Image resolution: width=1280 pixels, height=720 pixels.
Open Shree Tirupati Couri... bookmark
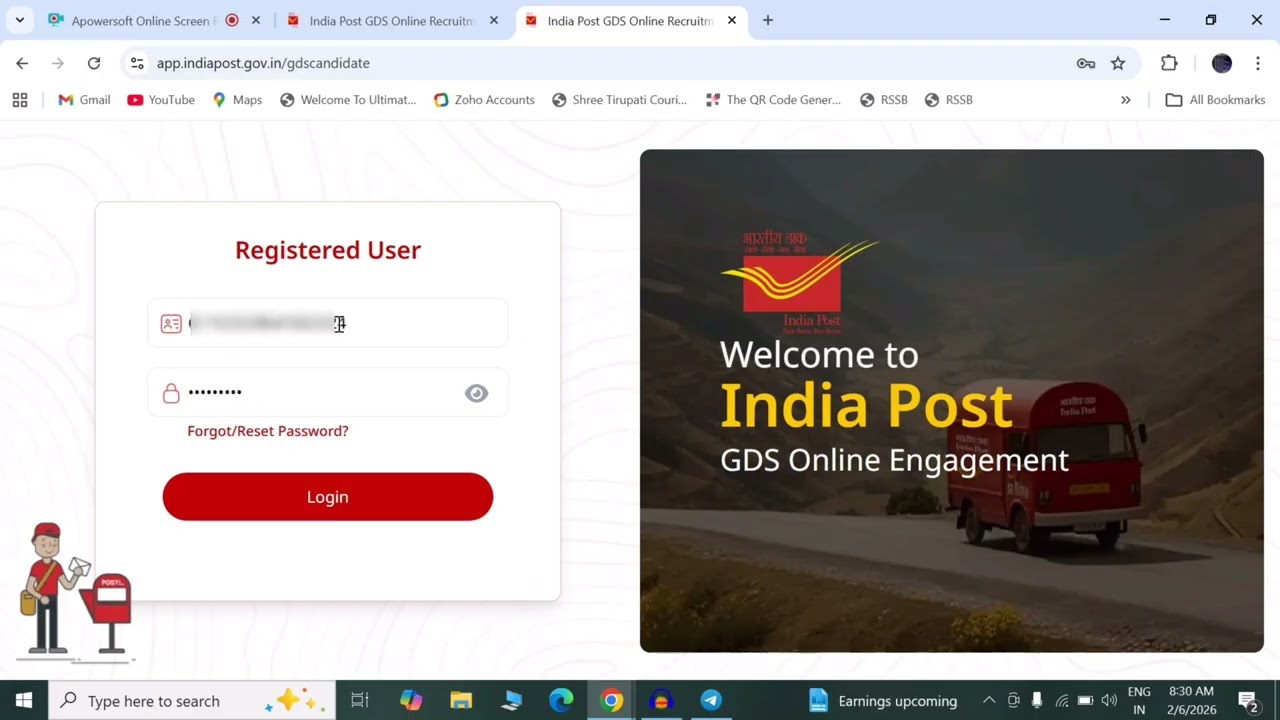tap(620, 100)
